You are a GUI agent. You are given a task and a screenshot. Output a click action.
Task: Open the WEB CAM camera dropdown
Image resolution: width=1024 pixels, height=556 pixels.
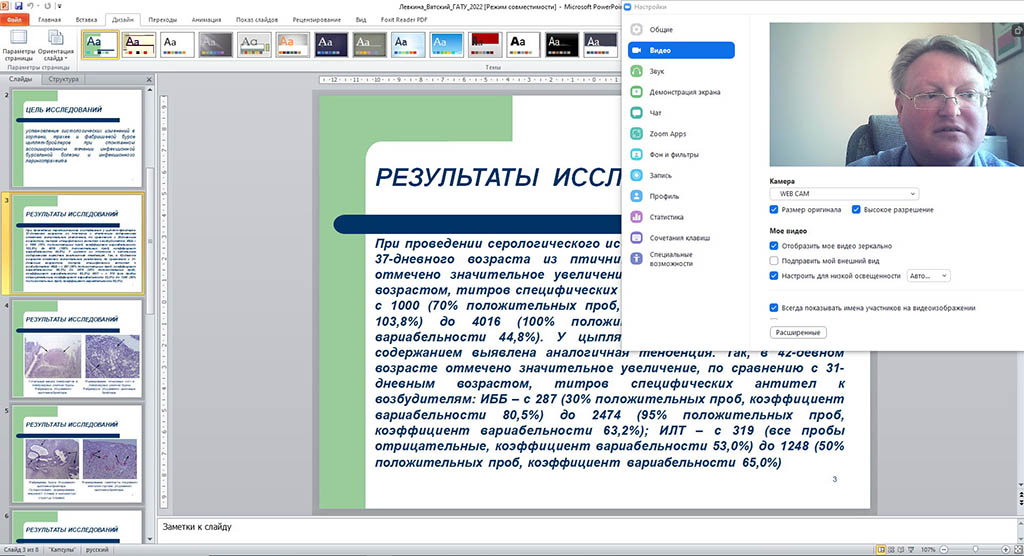(844, 194)
